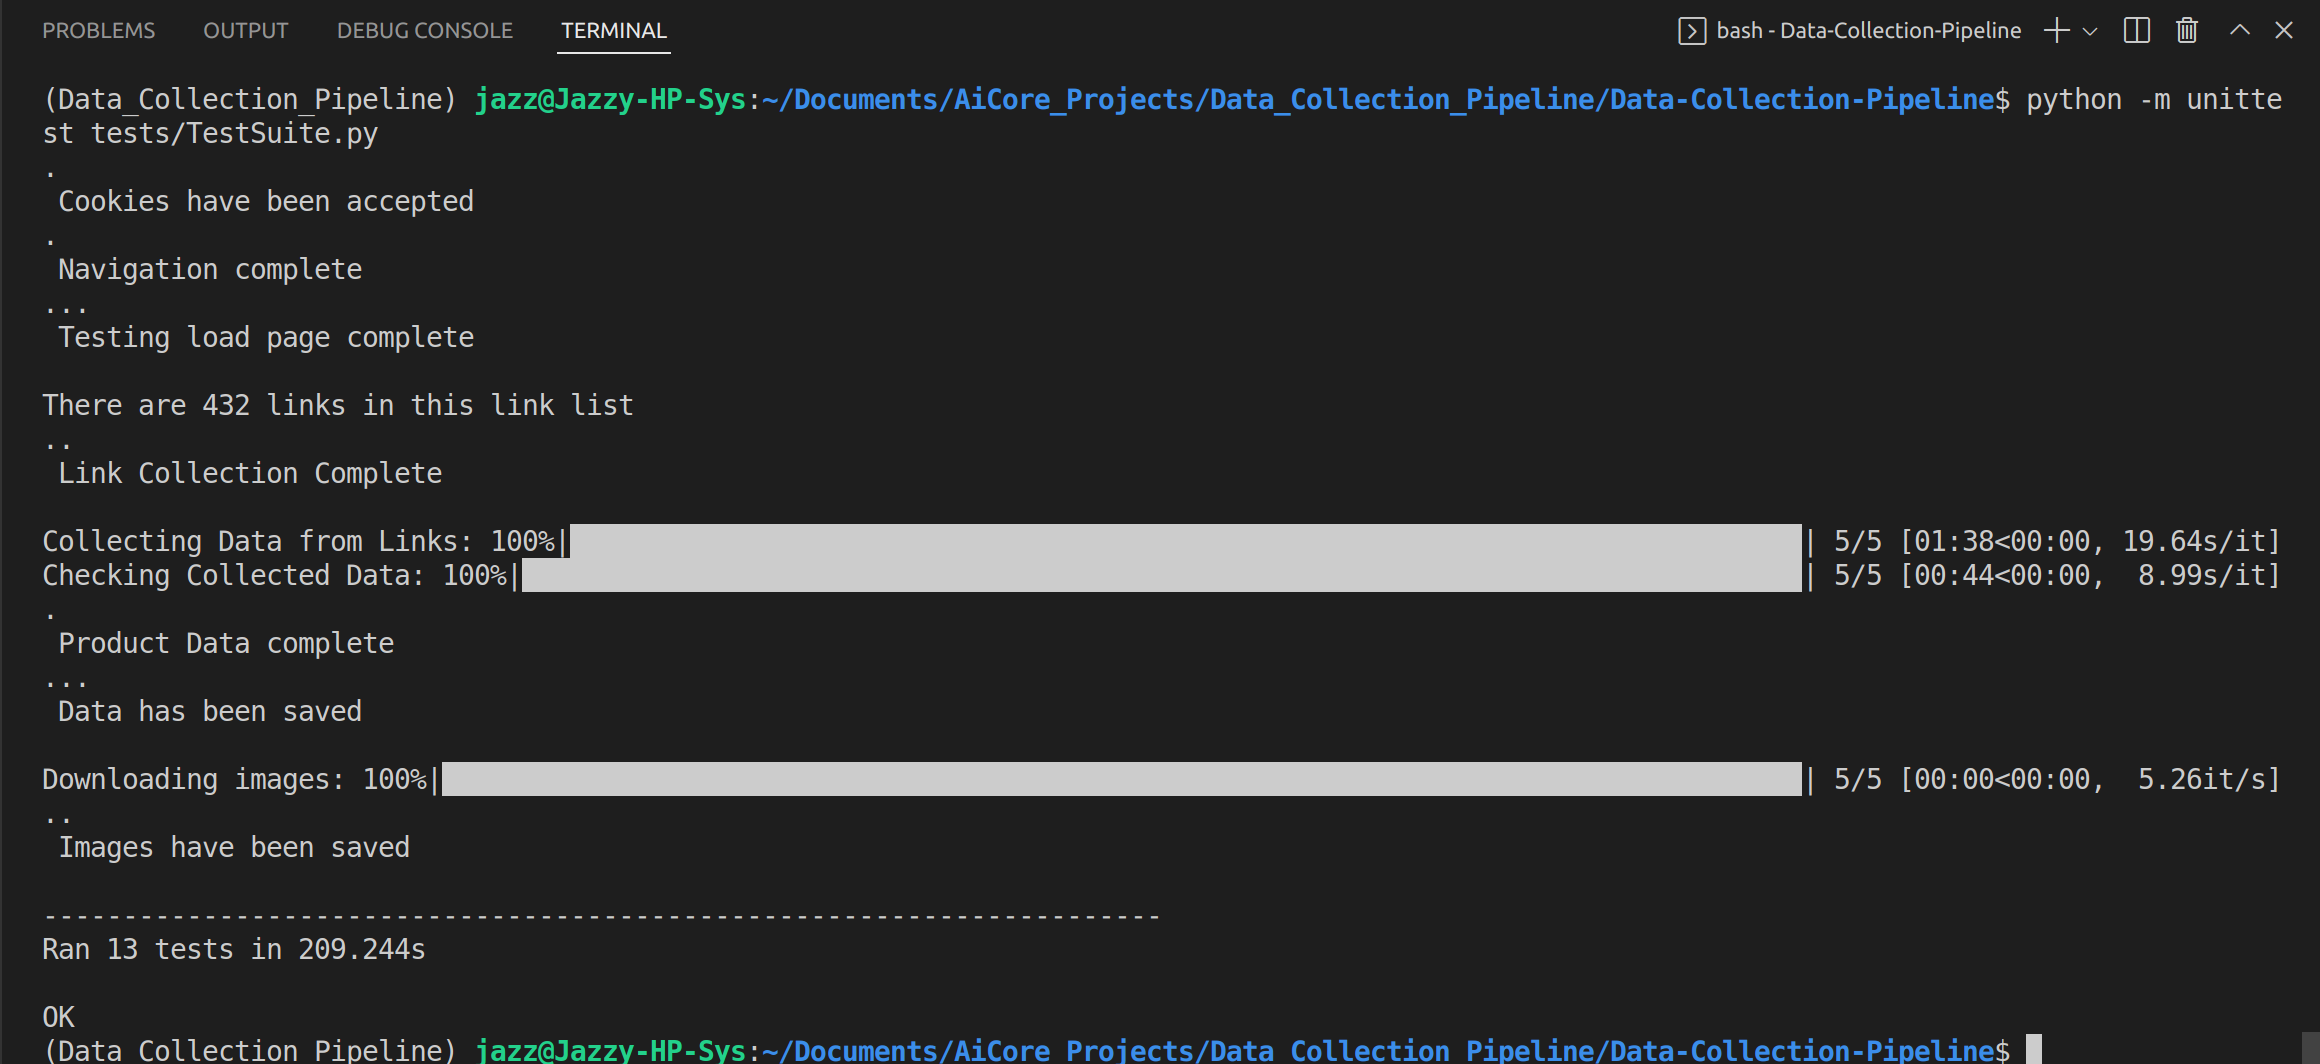Select the bash - Data-Collection-Pipeline terminal entry
Image resolution: width=2320 pixels, height=1064 pixels.
click(x=1868, y=30)
